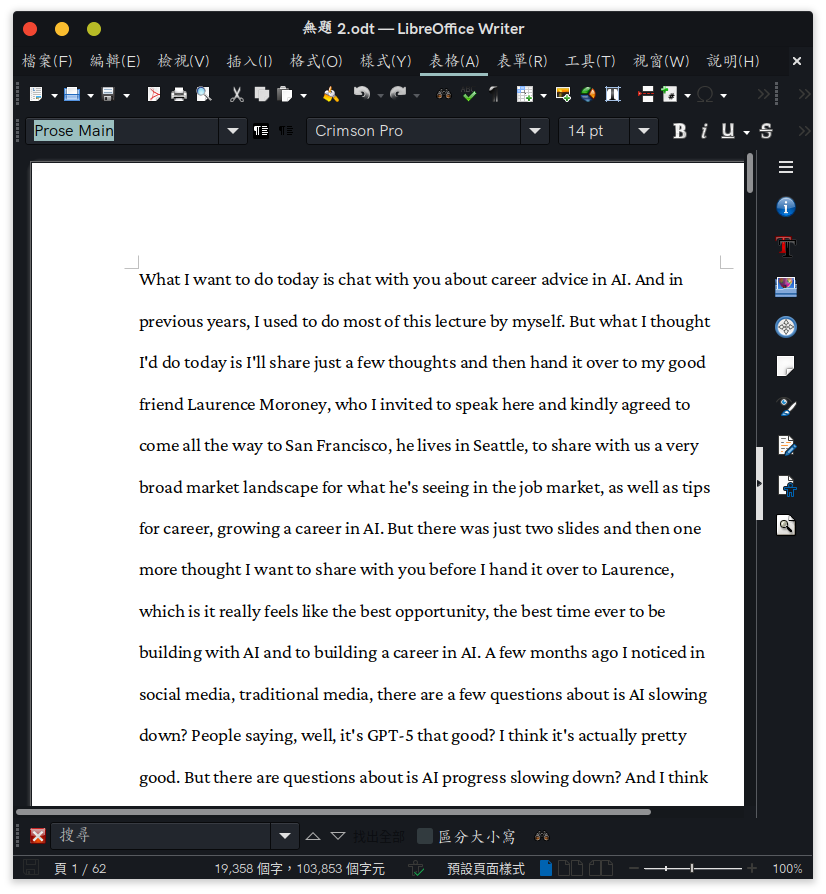This screenshot has width=826, height=894.
Task: Expand the Crimson Pro font name dropdown
Action: click(535, 131)
